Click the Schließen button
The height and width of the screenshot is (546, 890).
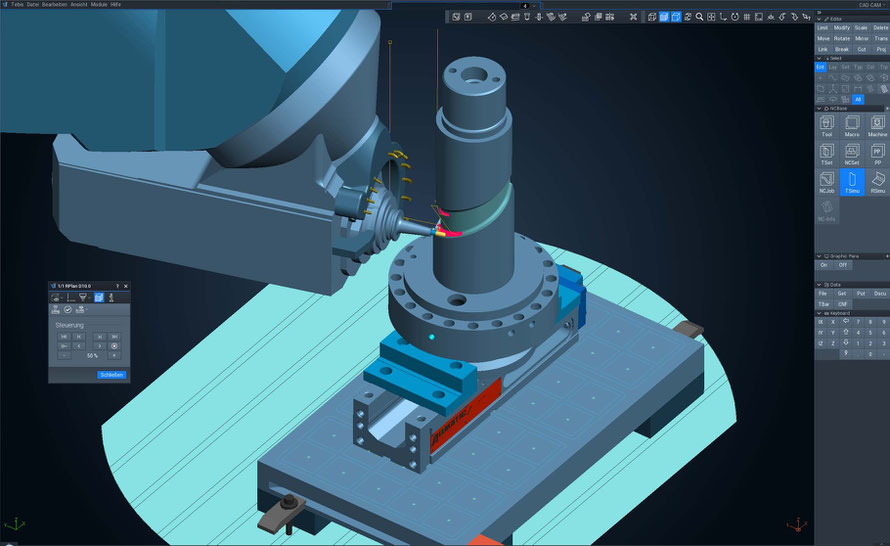[x=112, y=375]
